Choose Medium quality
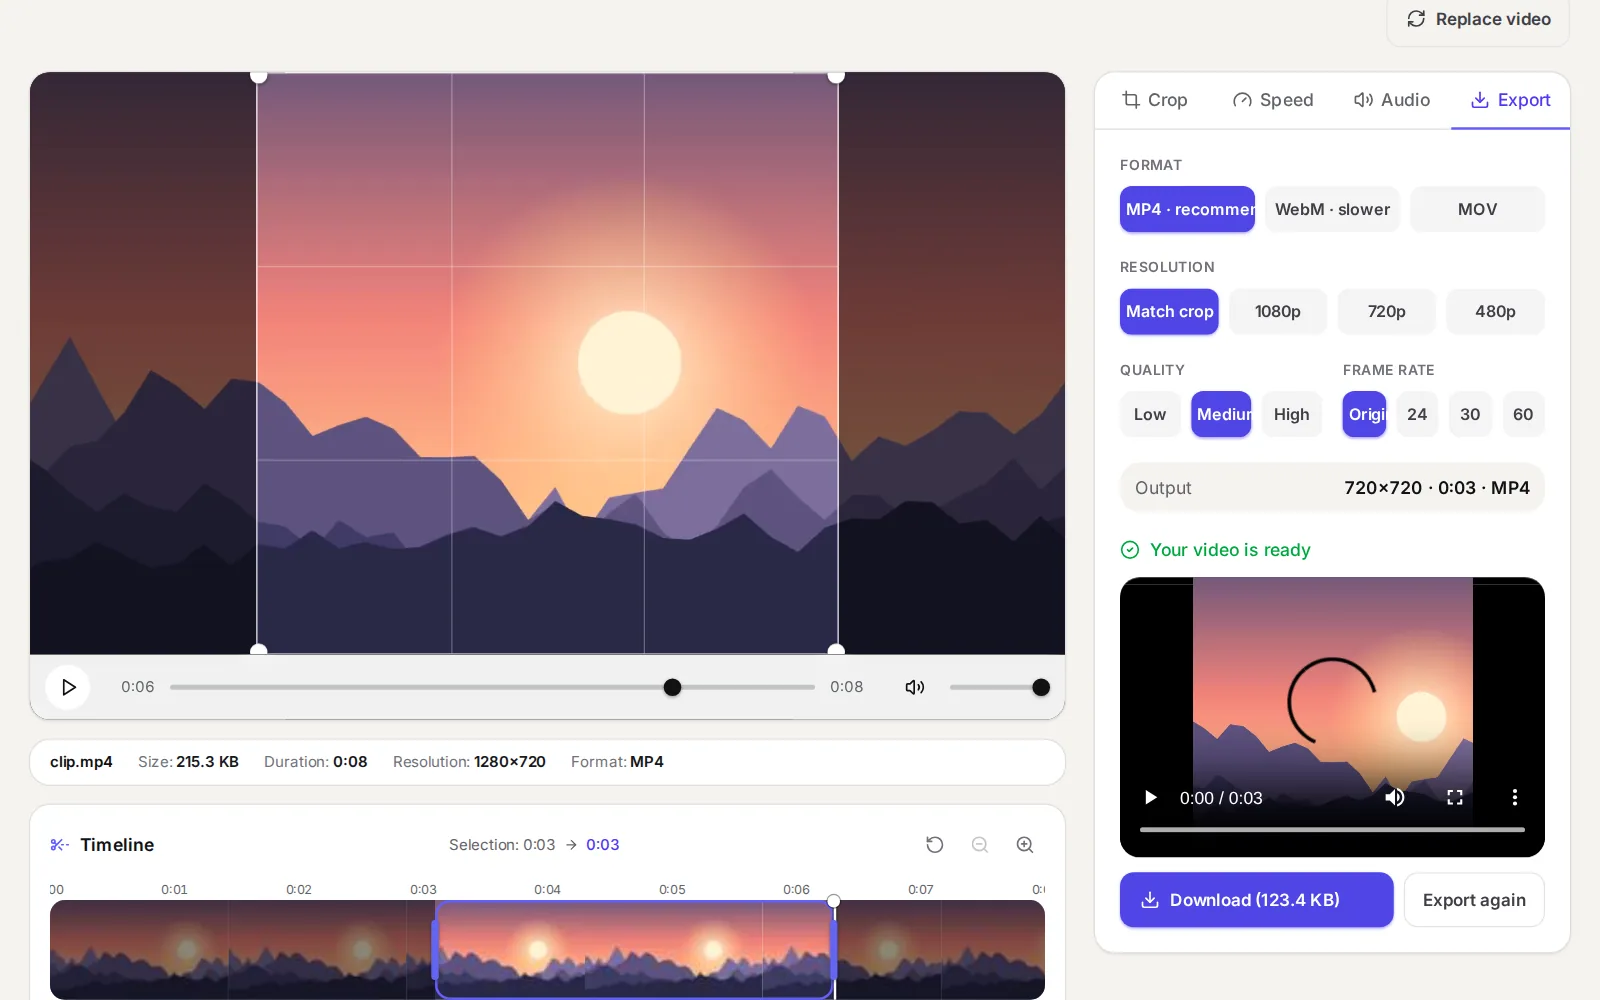Image resolution: width=1600 pixels, height=1000 pixels. (x=1221, y=414)
